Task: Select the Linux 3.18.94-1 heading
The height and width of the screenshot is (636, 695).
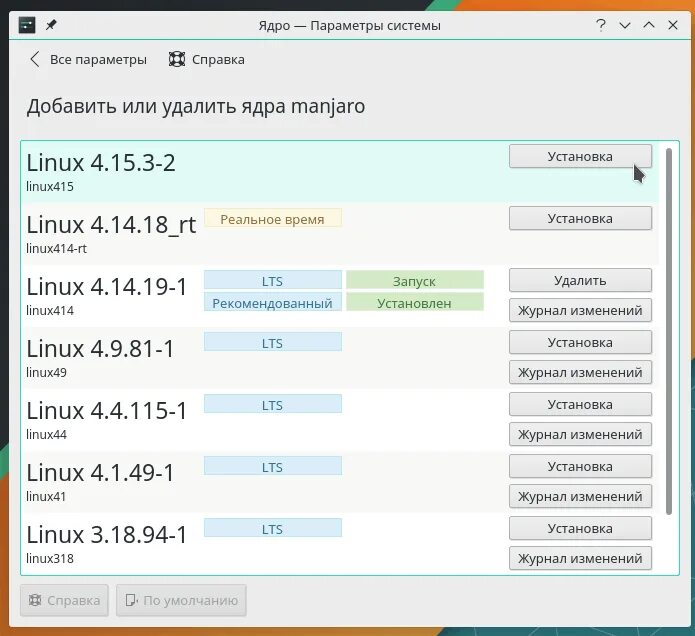Action: [x=107, y=535]
